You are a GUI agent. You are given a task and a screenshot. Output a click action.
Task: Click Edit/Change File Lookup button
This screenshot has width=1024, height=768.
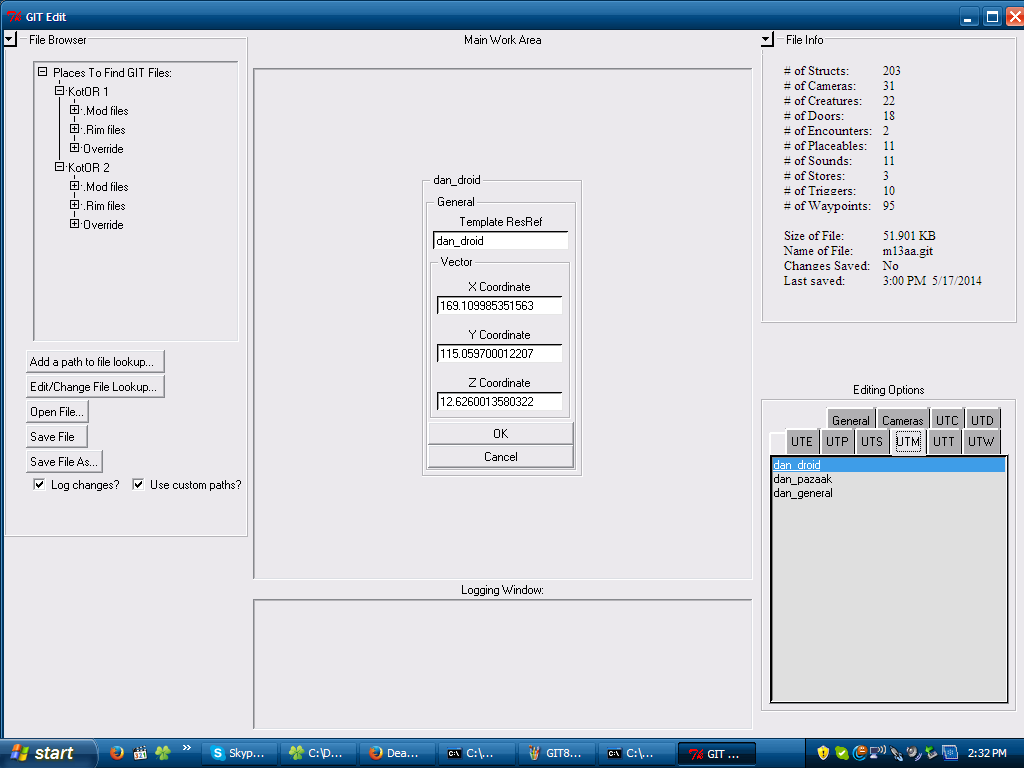pyautogui.click(x=95, y=387)
